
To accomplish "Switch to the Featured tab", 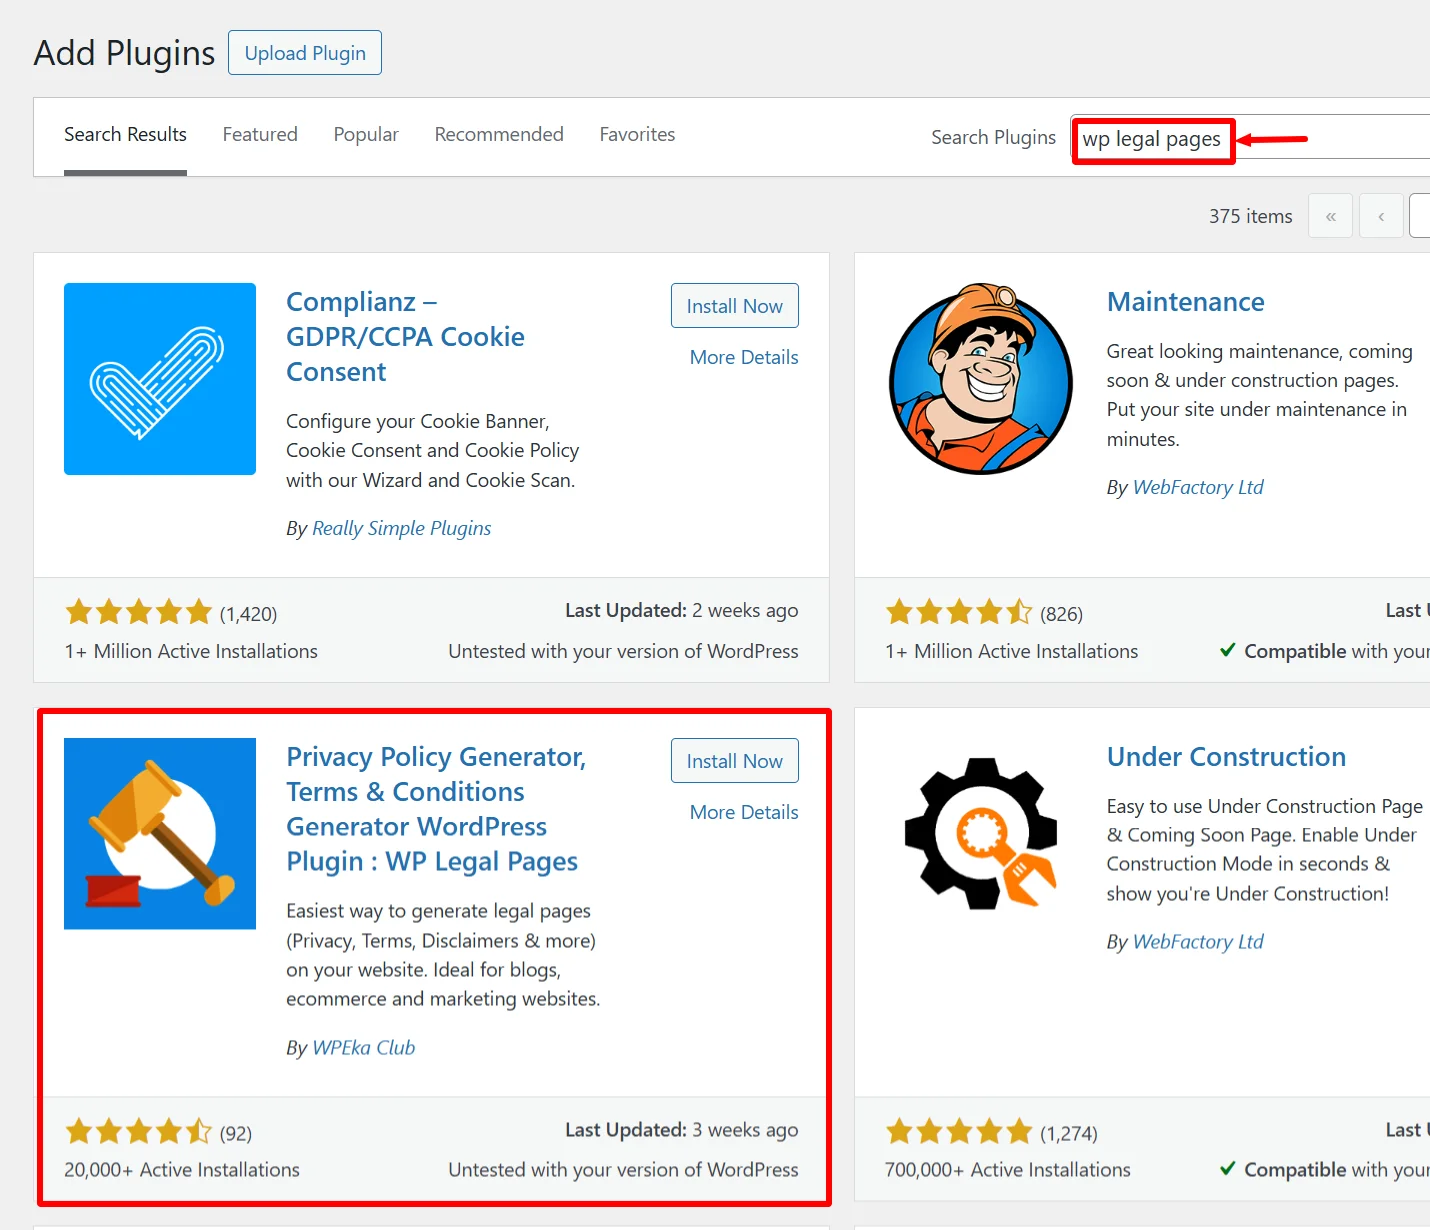I will pyautogui.click(x=260, y=135).
